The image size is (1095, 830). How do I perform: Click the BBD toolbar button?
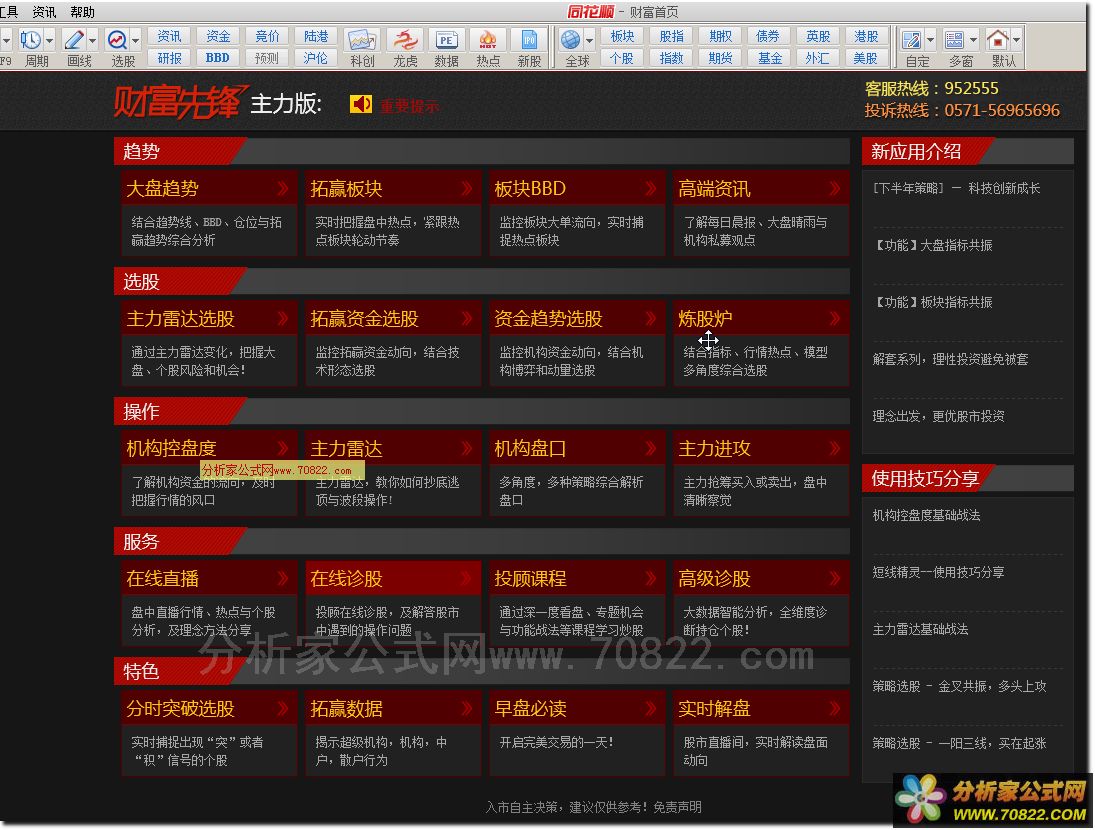[218, 58]
